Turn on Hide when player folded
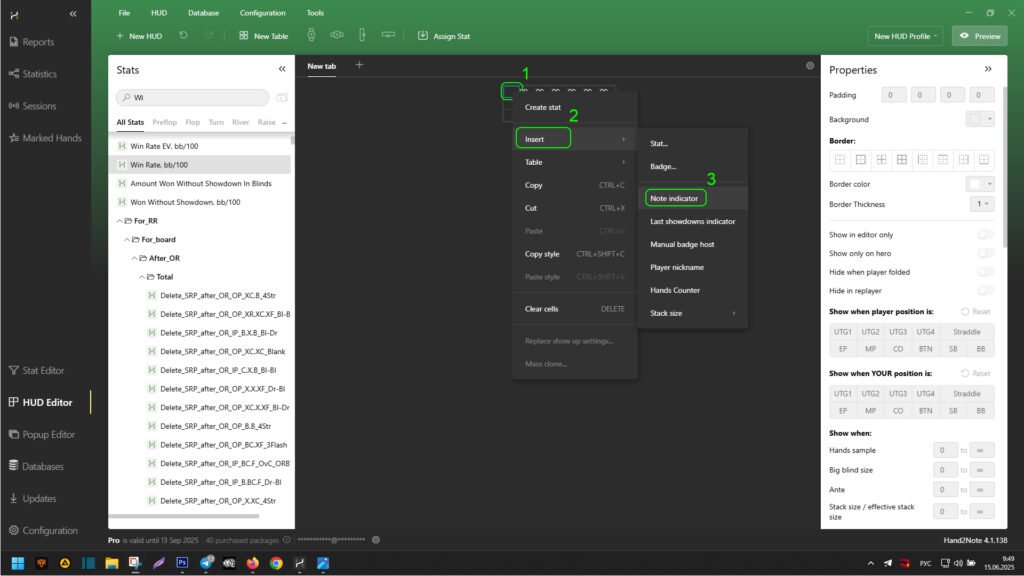Screen dimensions: 1024x576 pos(985,271)
